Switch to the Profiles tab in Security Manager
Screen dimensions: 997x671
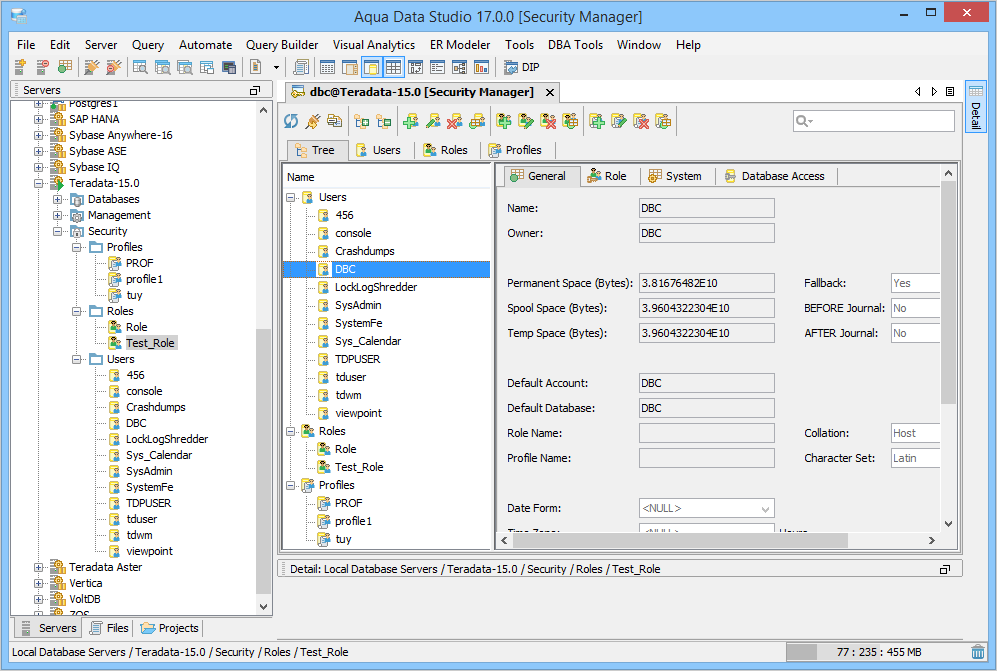[515, 150]
